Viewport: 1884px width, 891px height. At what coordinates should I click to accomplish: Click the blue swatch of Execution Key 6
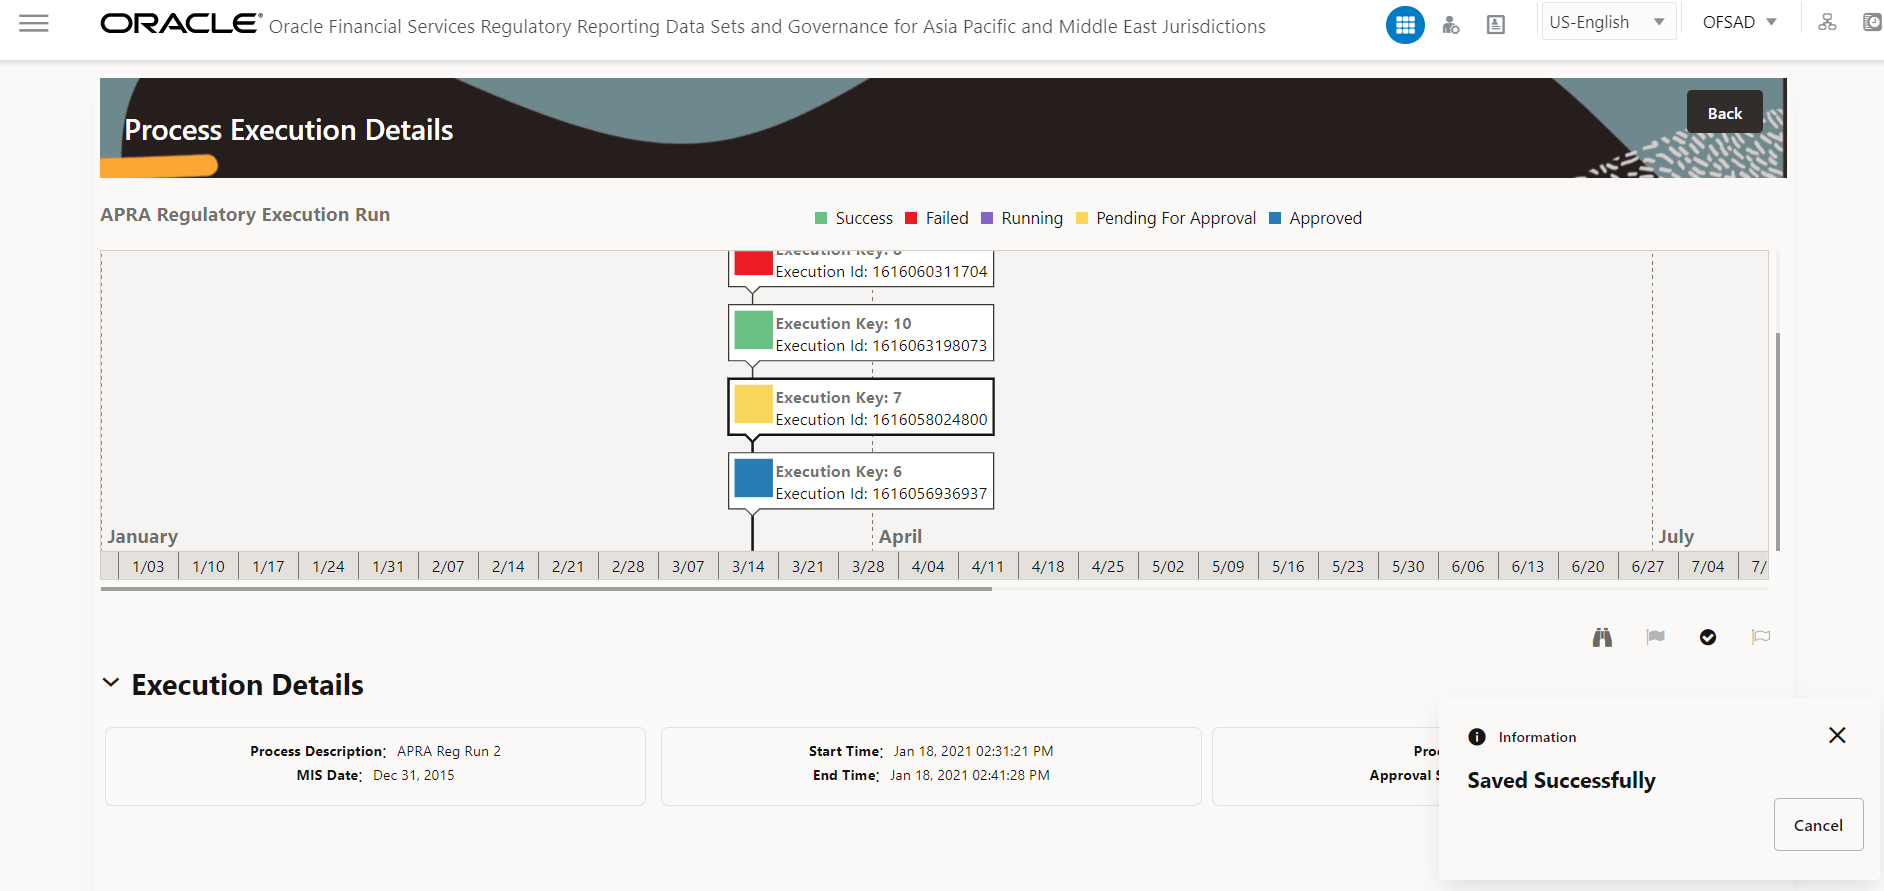(x=753, y=478)
